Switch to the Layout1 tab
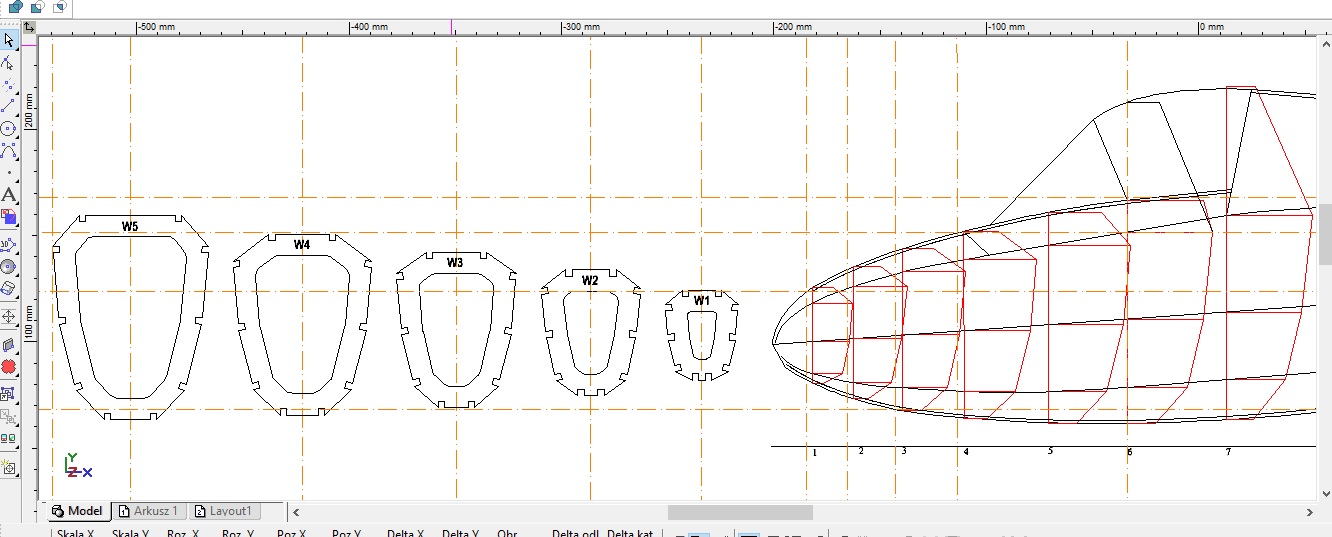 point(224,511)
